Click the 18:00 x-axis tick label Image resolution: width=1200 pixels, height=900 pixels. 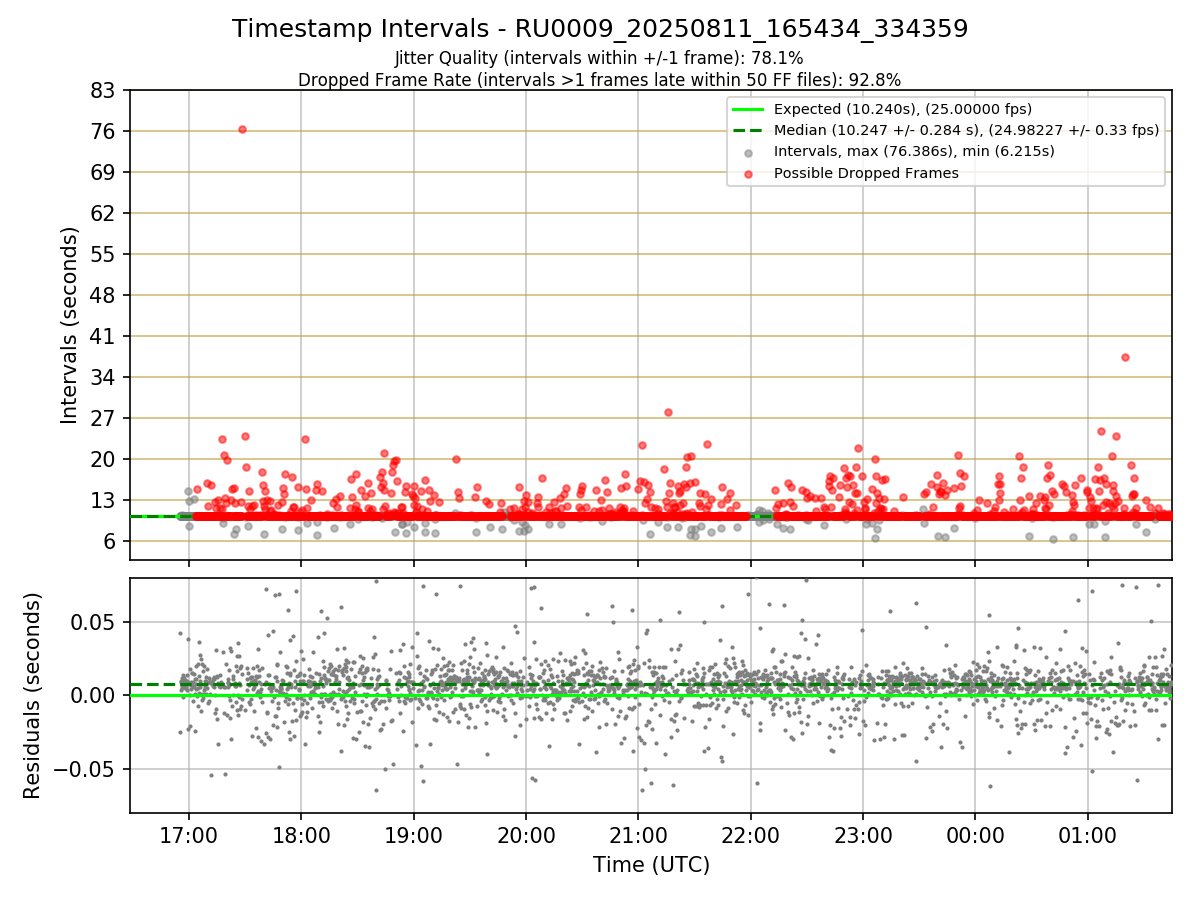(x=301, y=835)
